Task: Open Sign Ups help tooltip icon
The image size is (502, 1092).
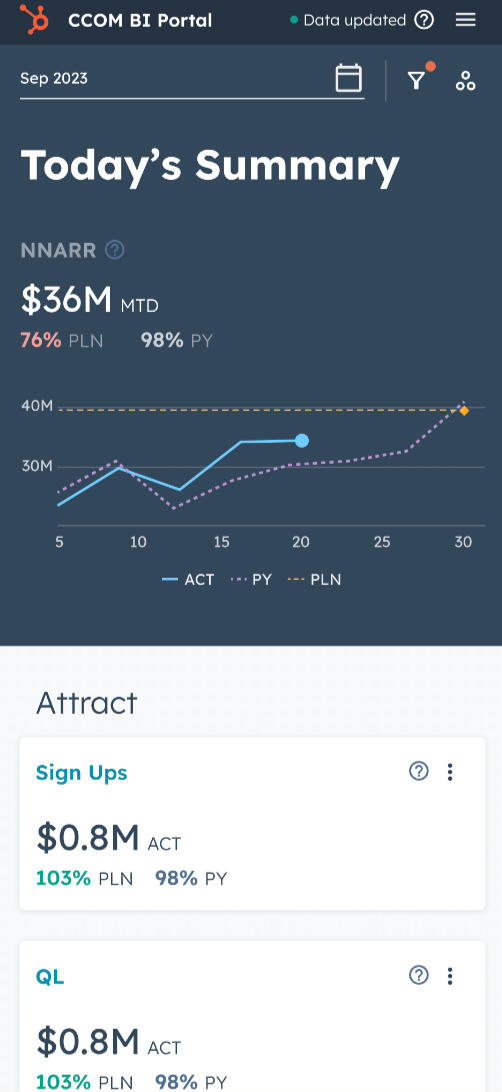Action: click(418, 771)
